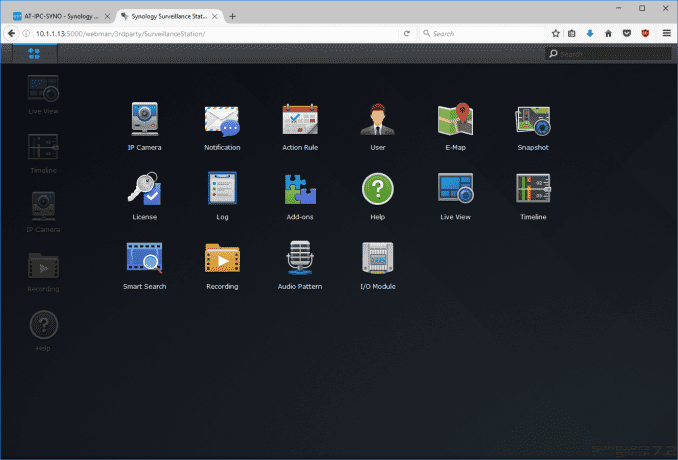
Task: Open the Audio Pattern microphone icon
Action: pyautogui.click(x=299, y=260)
